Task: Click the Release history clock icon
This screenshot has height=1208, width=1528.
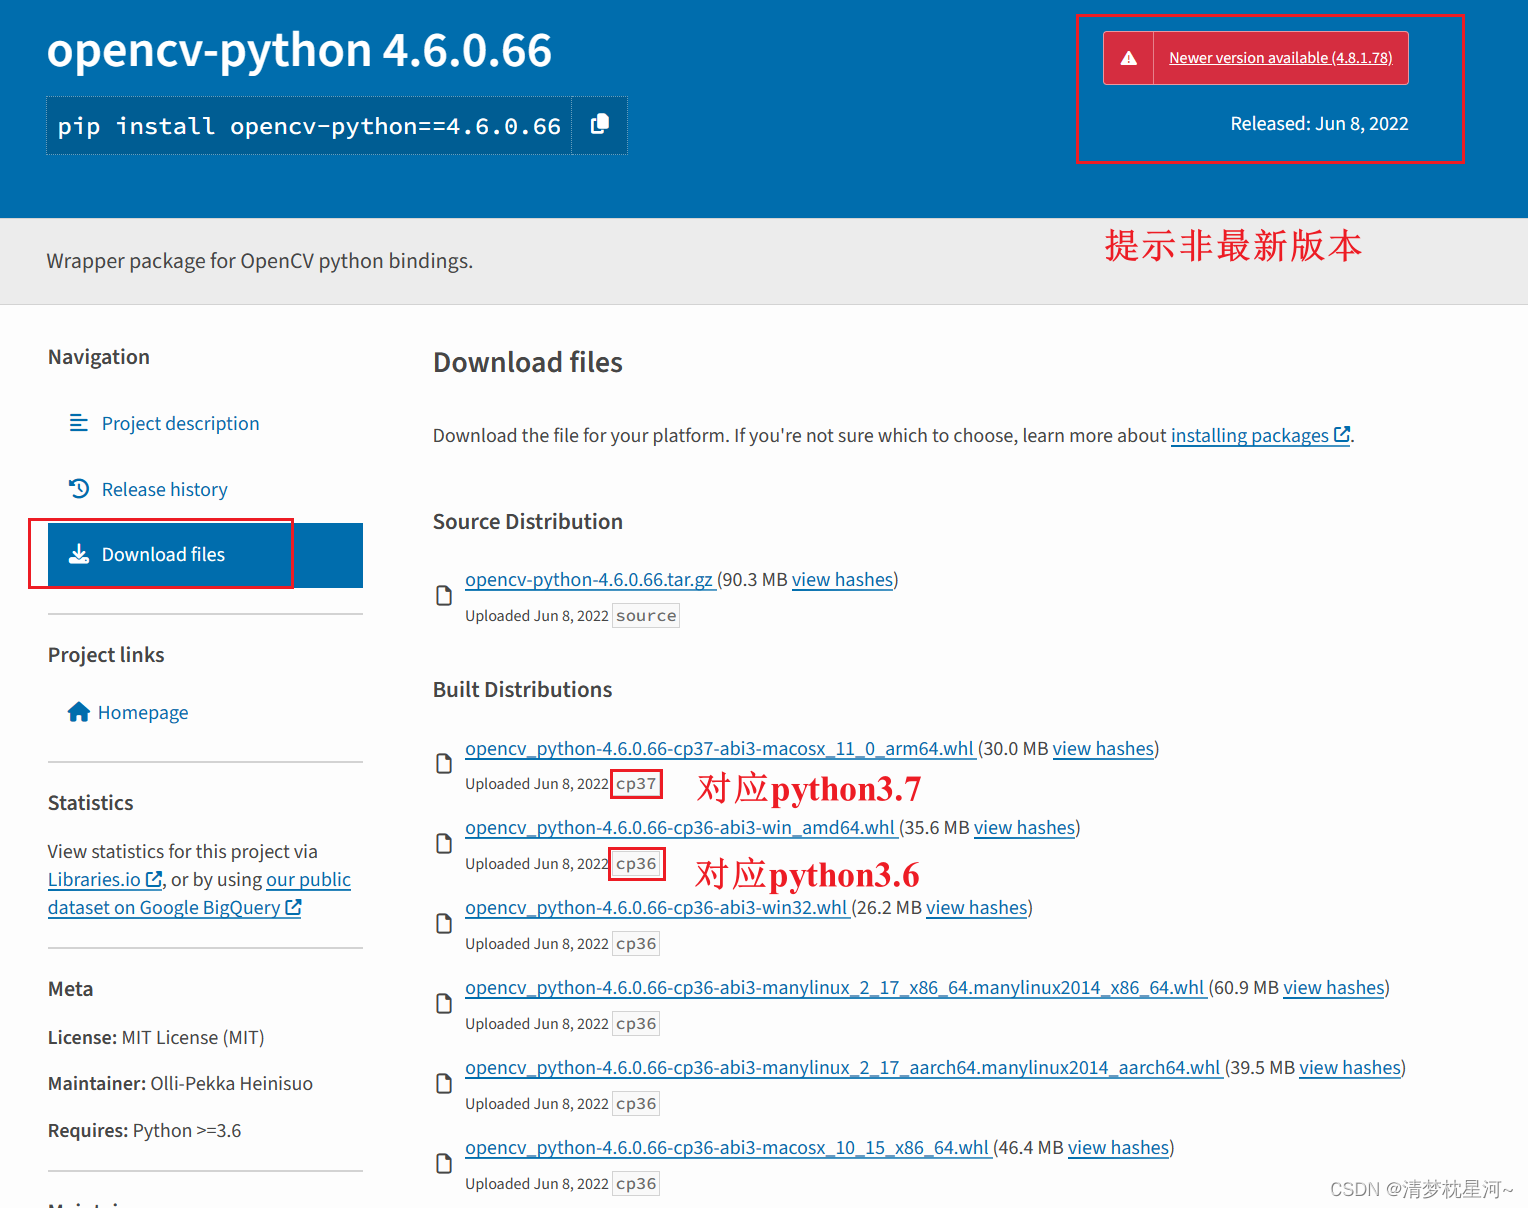Action: pos(79,489)
